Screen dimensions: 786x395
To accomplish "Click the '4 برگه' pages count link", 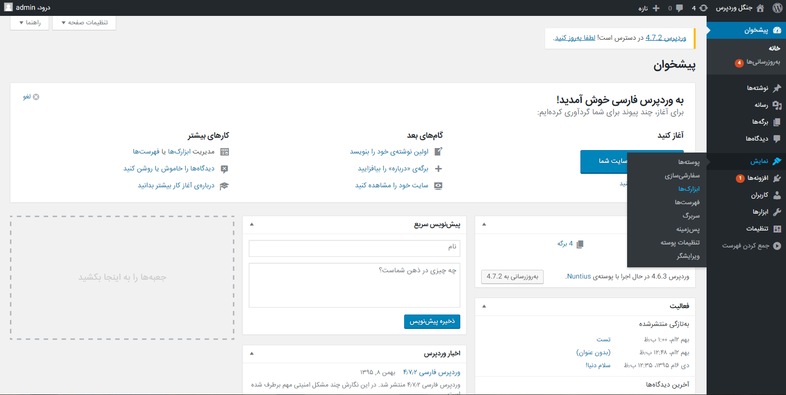I will coord(564,244).
